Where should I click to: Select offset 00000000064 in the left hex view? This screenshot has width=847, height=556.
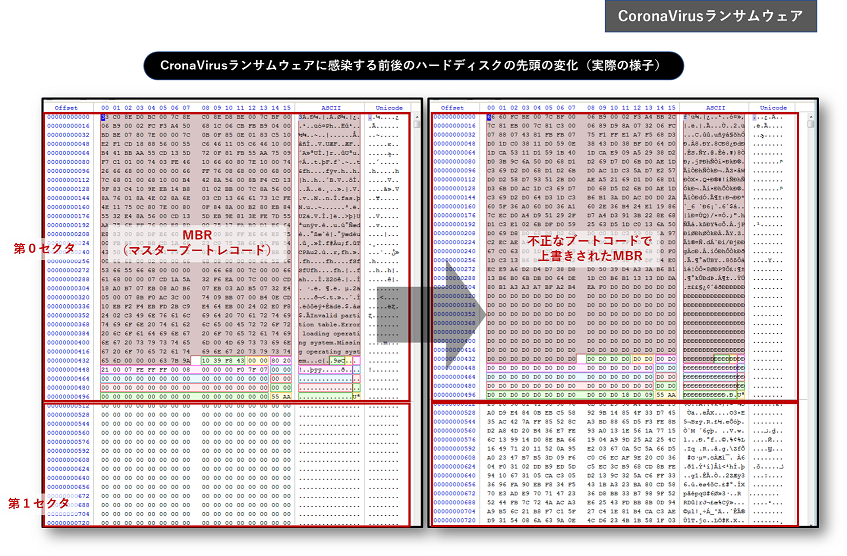coord(68,153)
